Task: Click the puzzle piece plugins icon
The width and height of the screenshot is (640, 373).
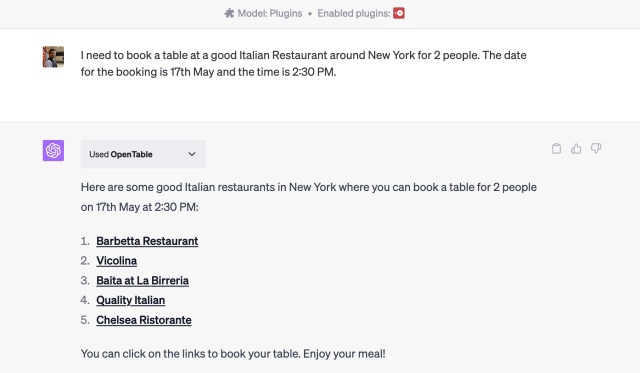Action: pos(229,13)
